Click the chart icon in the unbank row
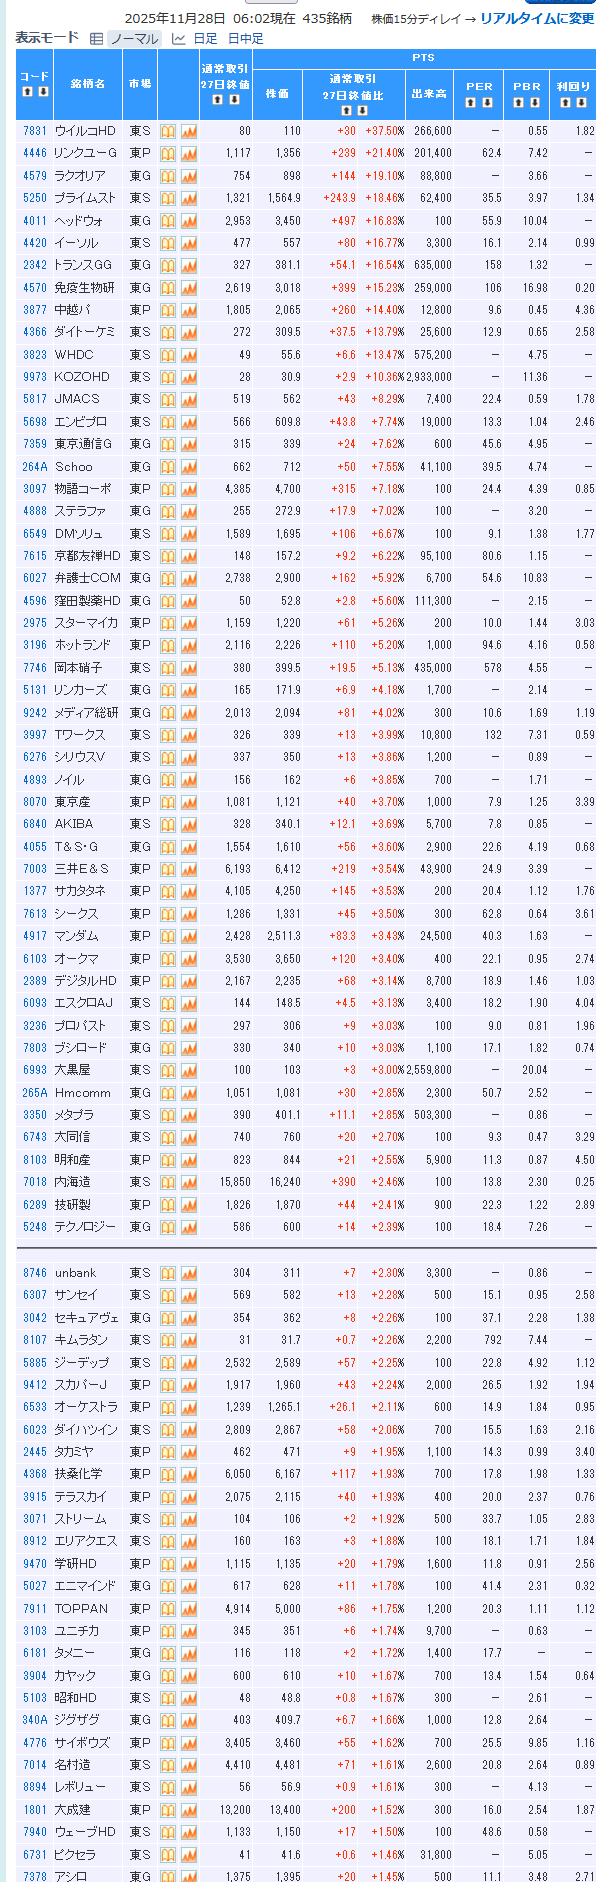This screenshot has width=607, height=1882. 188,1273
